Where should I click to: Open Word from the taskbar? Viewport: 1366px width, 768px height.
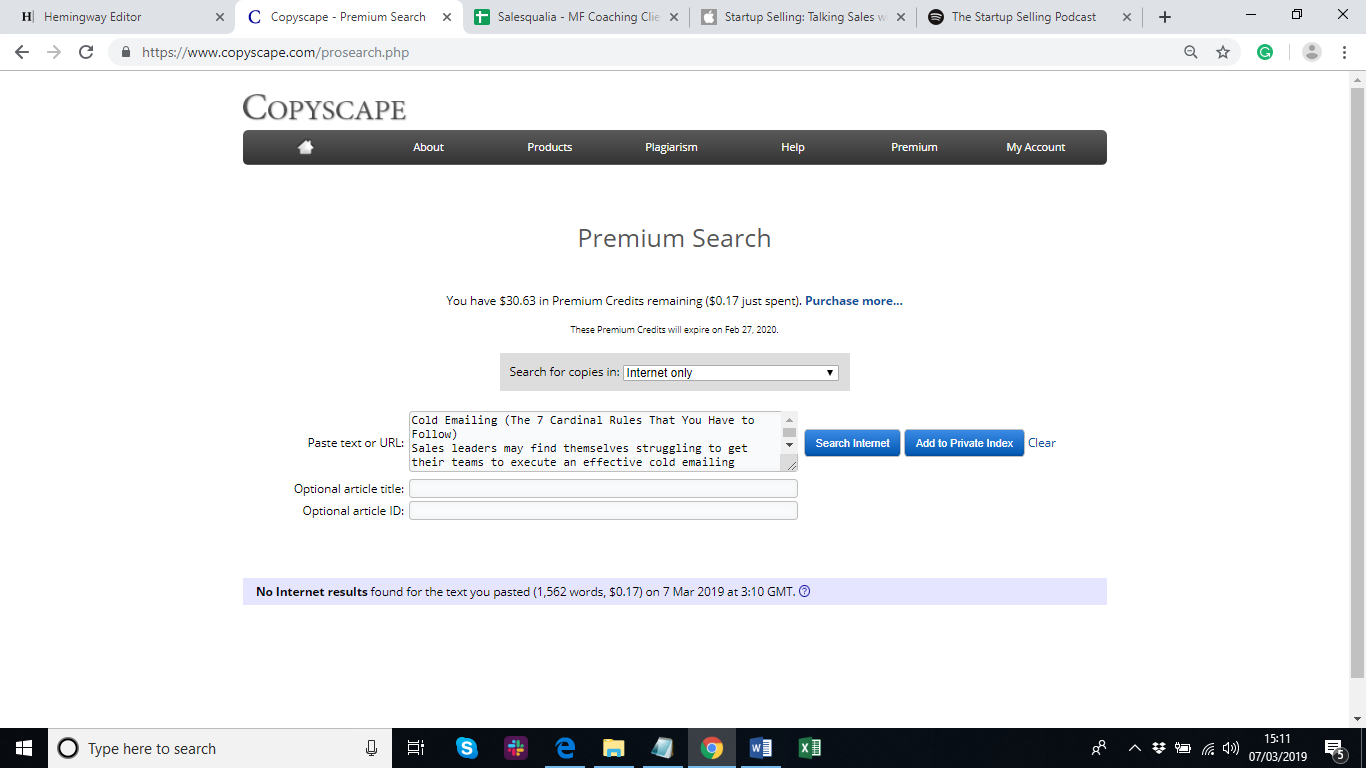point(761,748)
